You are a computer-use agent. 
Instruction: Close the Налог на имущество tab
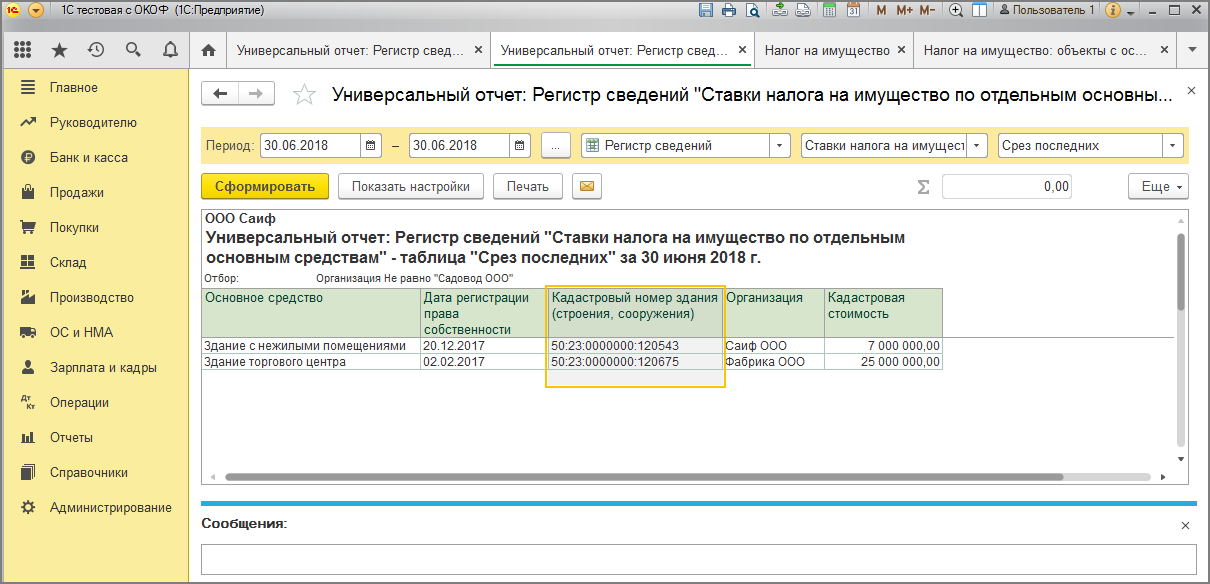click(902, 50)
